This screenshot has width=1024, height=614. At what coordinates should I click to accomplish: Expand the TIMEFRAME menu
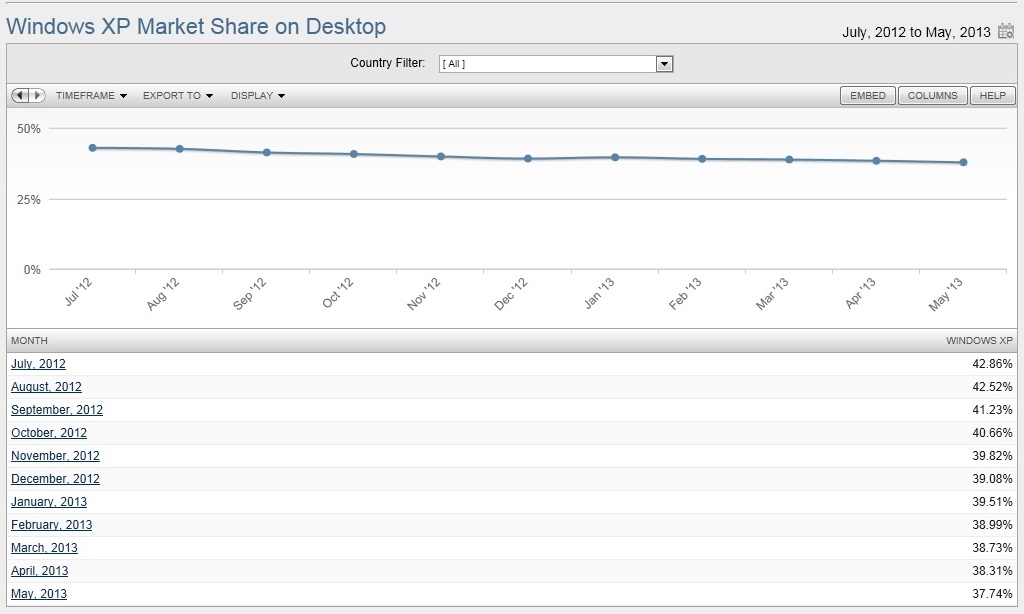pos(91,96)
